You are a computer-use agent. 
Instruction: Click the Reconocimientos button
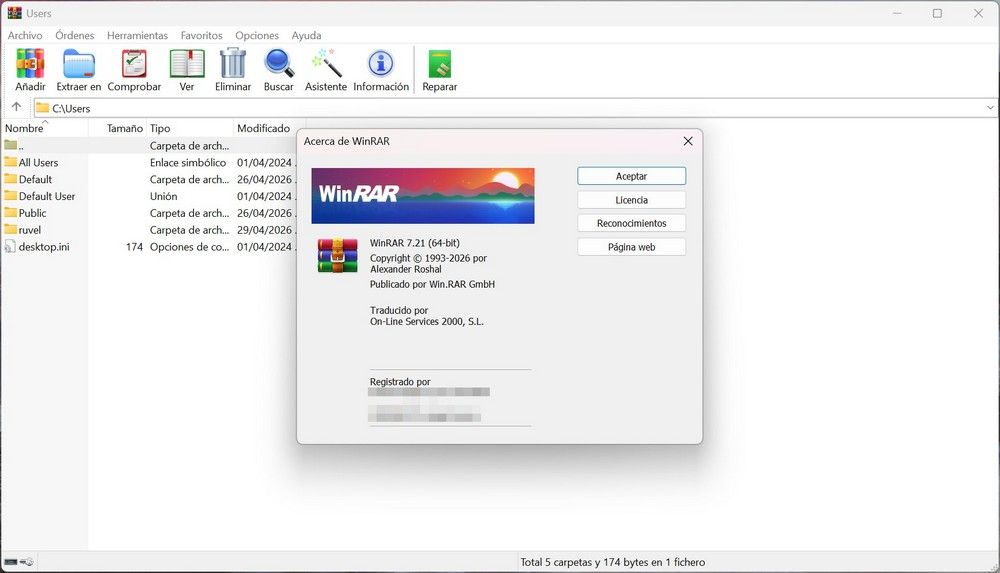(x=631, y=223)
